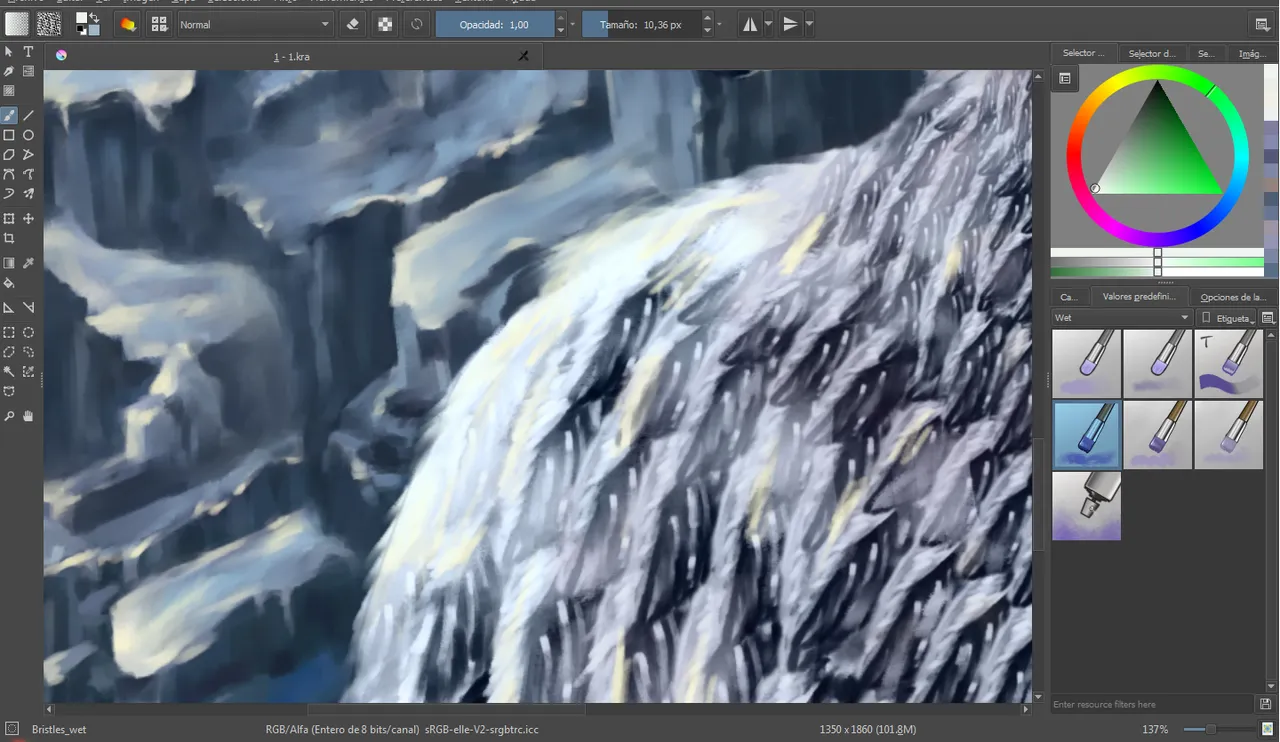This screenshot has height=742, width=1280.
Task: Click the Etiqueta tag button
Action: point(1227,318)
